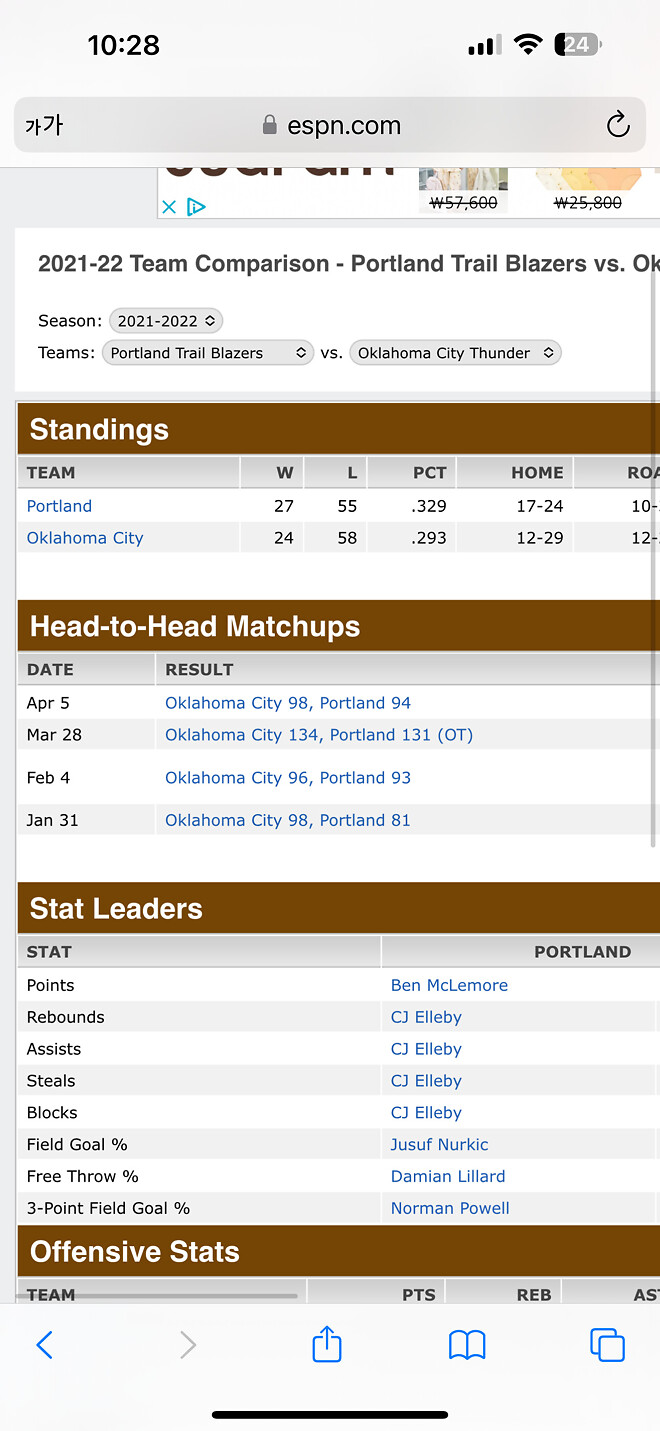Open the Oklahoma City link in Standings
The image size is (660, 1431).
pyautogui.click(x=85, y=538)
